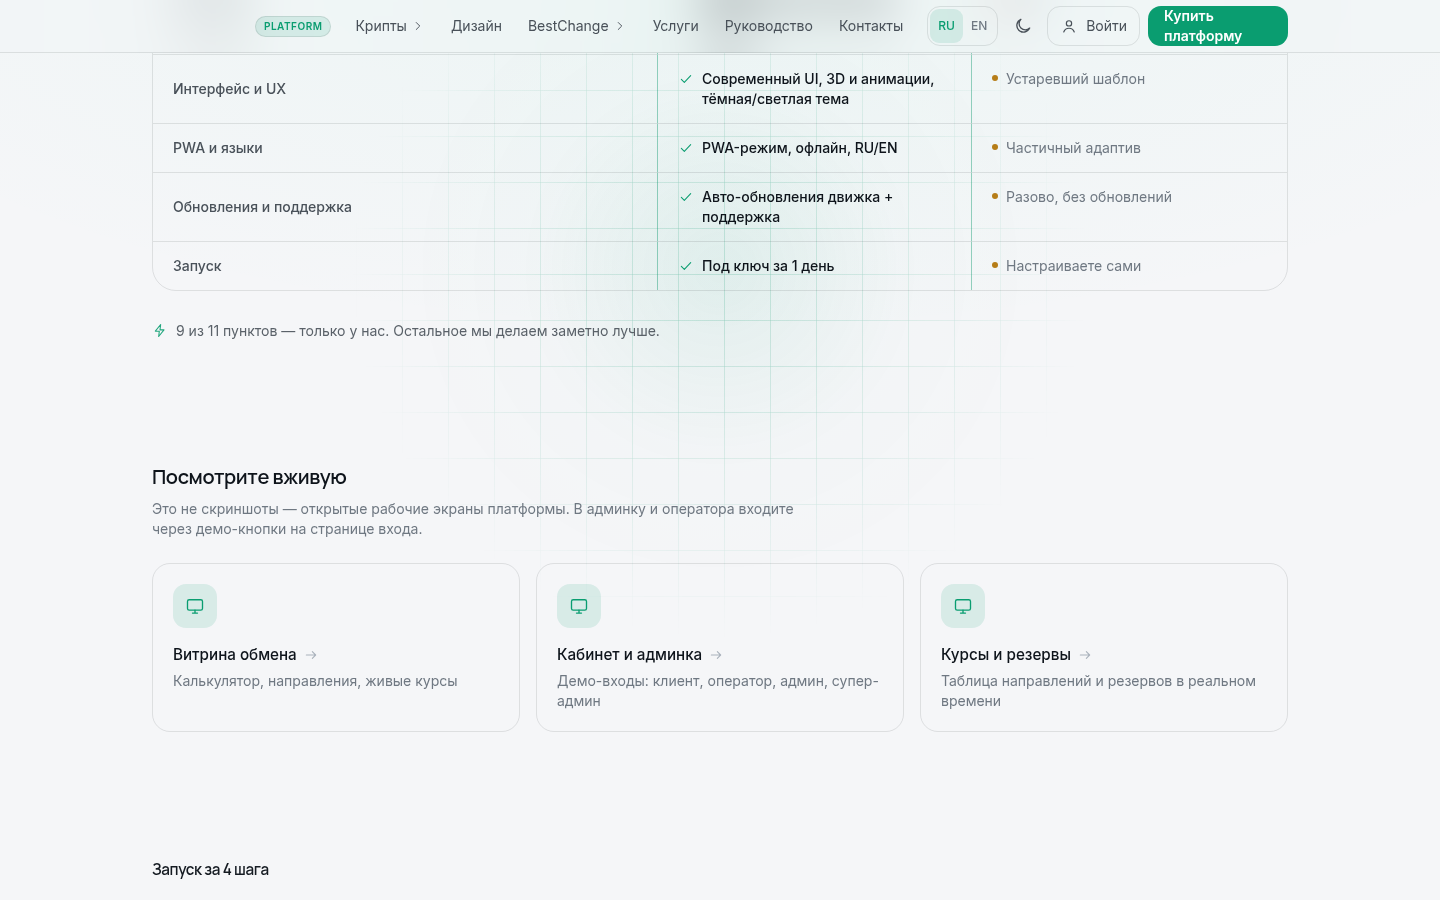1440x900 pixels.
Task: Click PWA и языки row label
Action: [x=218, y=148]
